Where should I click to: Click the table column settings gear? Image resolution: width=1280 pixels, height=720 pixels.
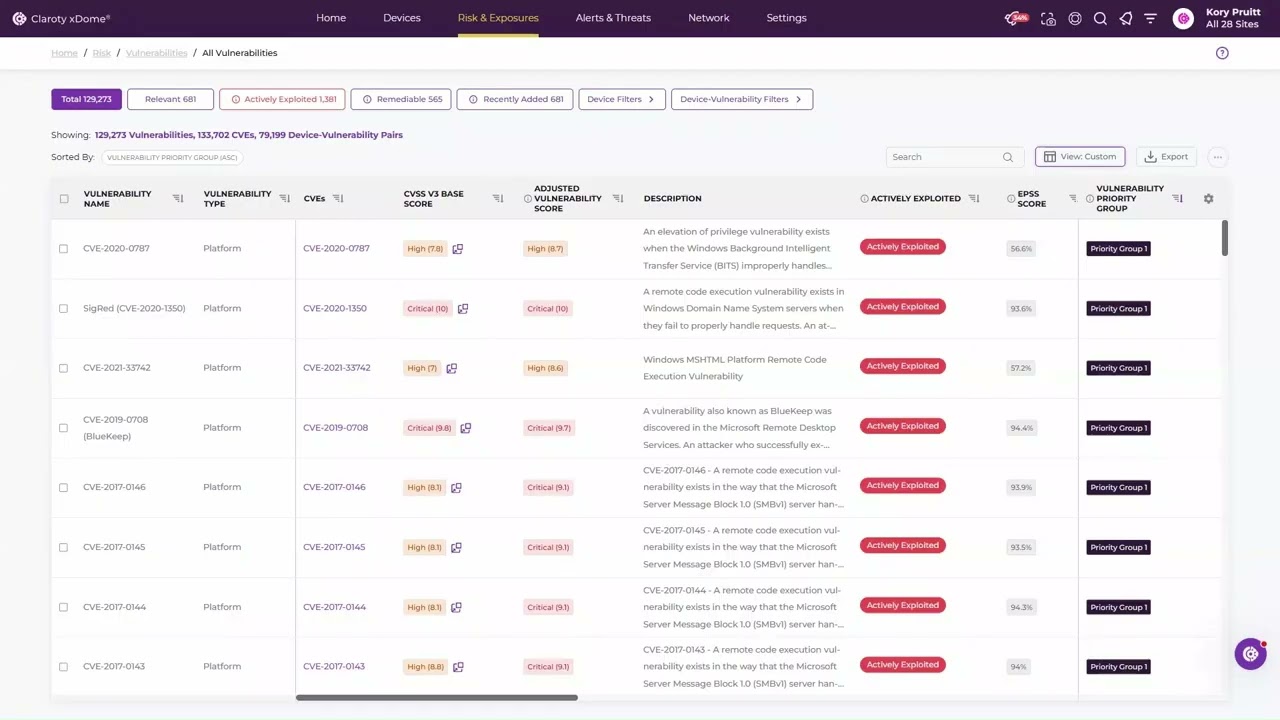tap(1208, 198)
